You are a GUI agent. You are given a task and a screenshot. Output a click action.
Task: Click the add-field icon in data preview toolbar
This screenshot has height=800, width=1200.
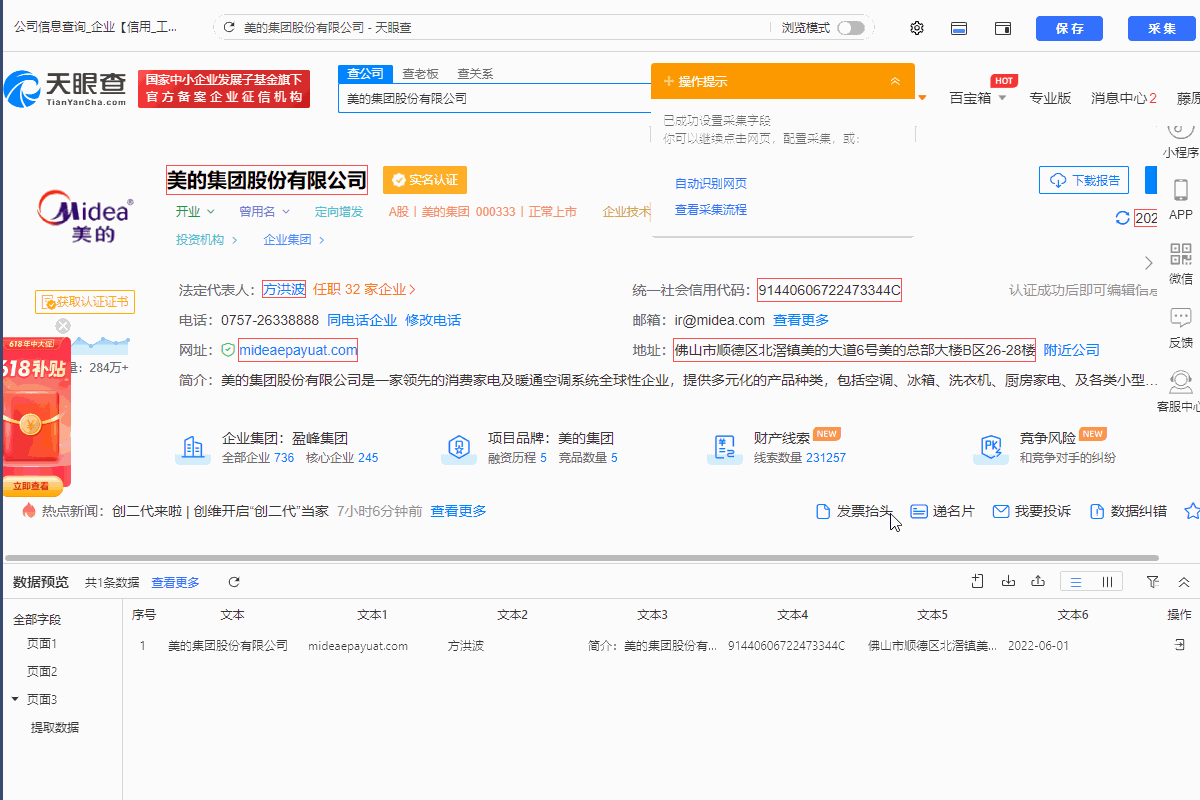coord(978,581)
